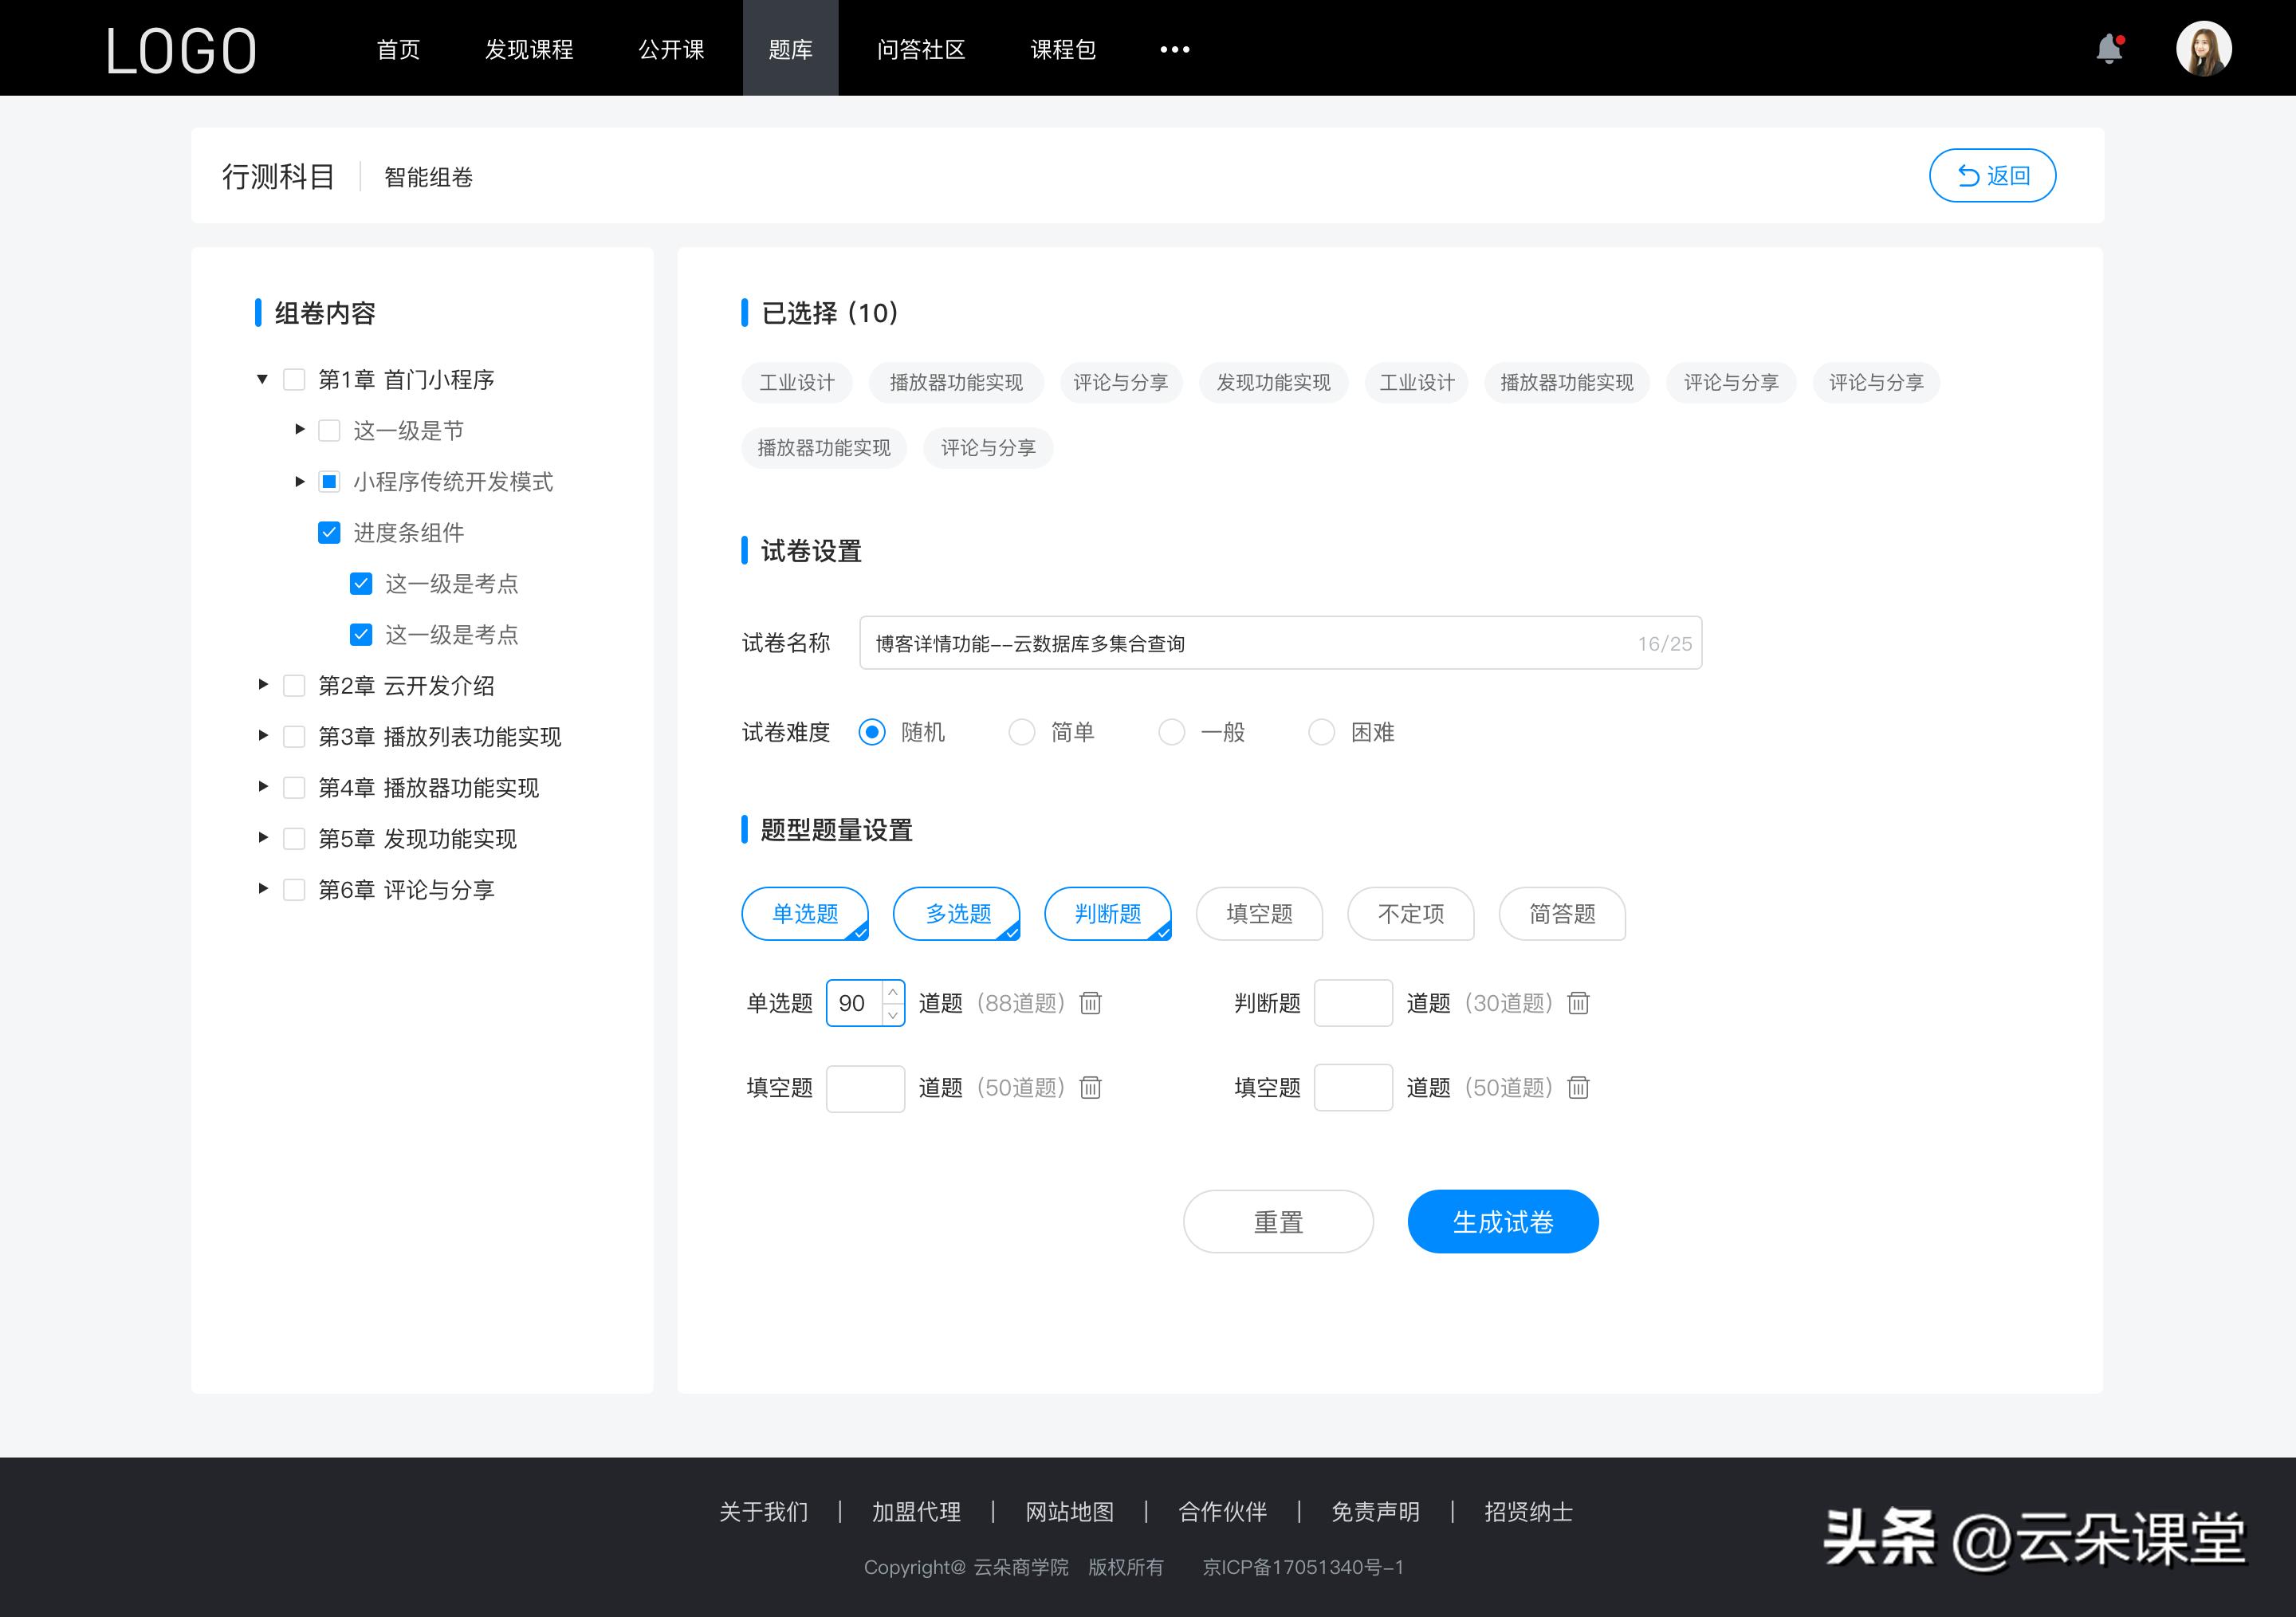Check the 第2章 云开发介绍 checkbox
Viewport: 2296px width, 1617px height.
pos(293,686)
